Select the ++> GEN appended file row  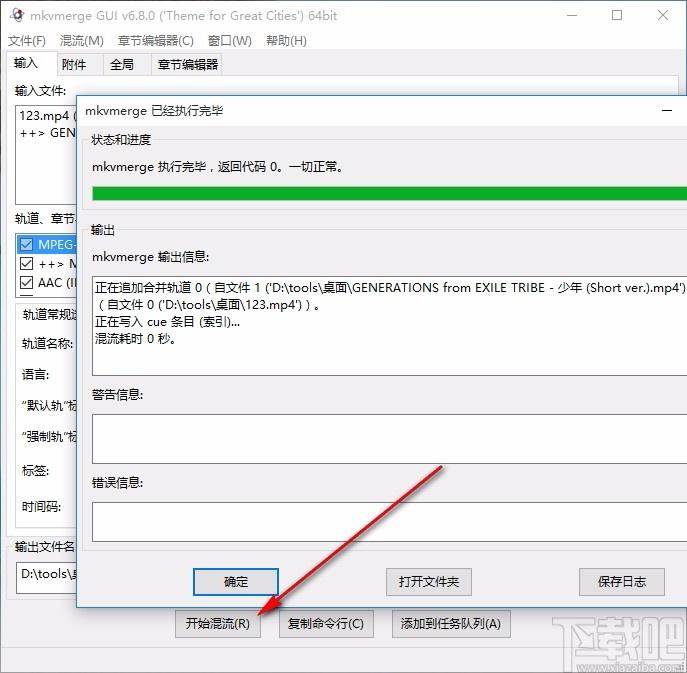tap(47, 132)
